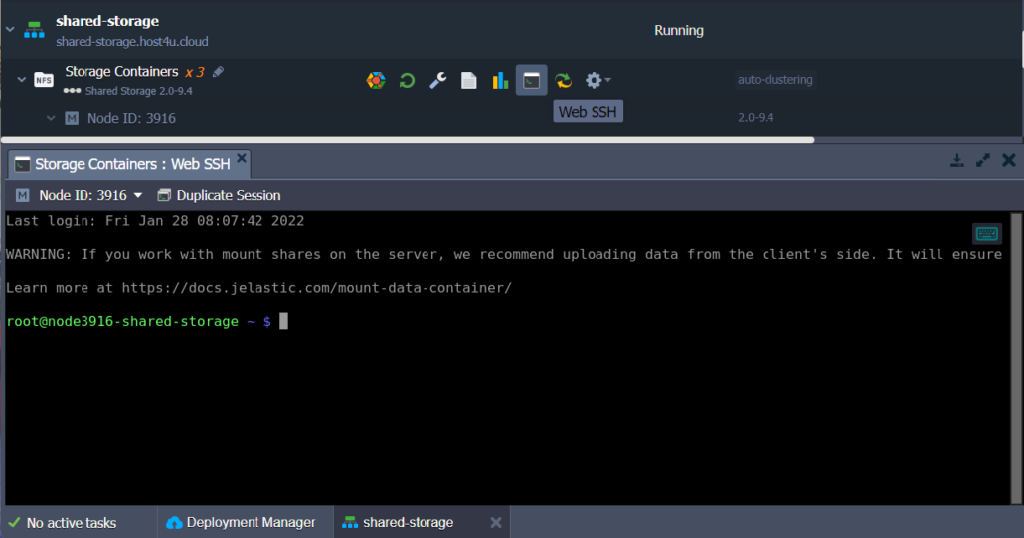Viewport: 1024px width, 538px height.
Task: Click the horizontal scrollbar under environments
Action: click(x=408, y=140)
